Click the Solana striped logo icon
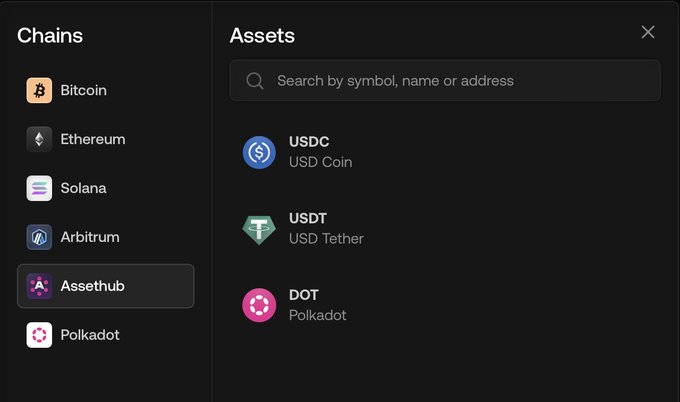This screenshot has width=680, height=402. click(x=39, y=188)
